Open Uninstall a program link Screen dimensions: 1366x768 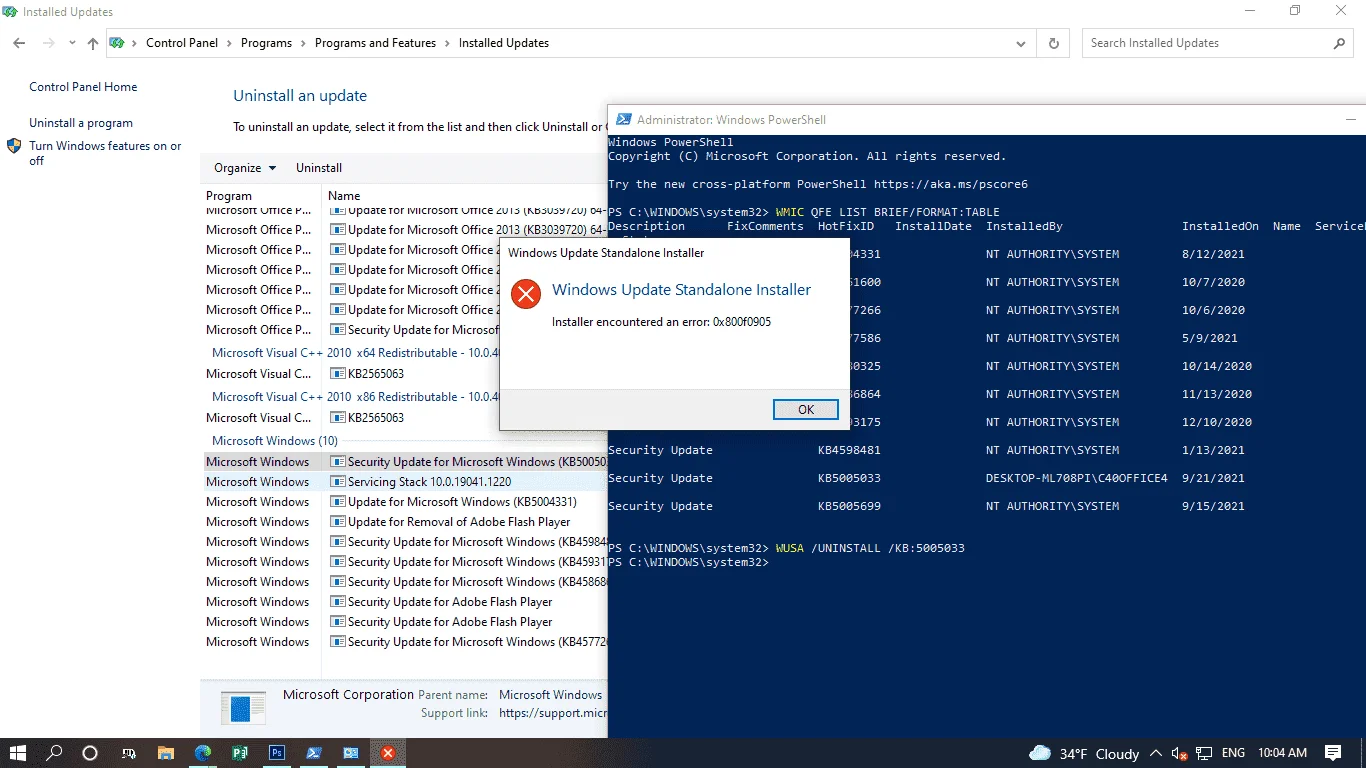(x=81, y=123)
